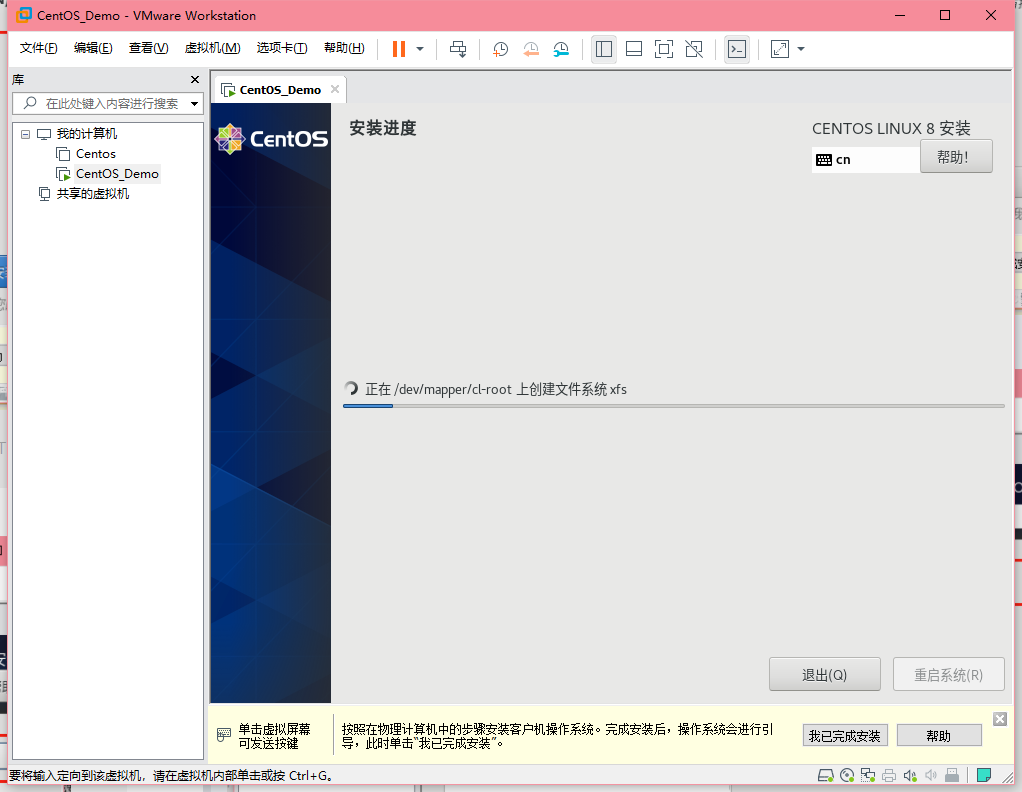Open the snapshot manager
The image size is (1022, 792).
(x=561, y=49)
